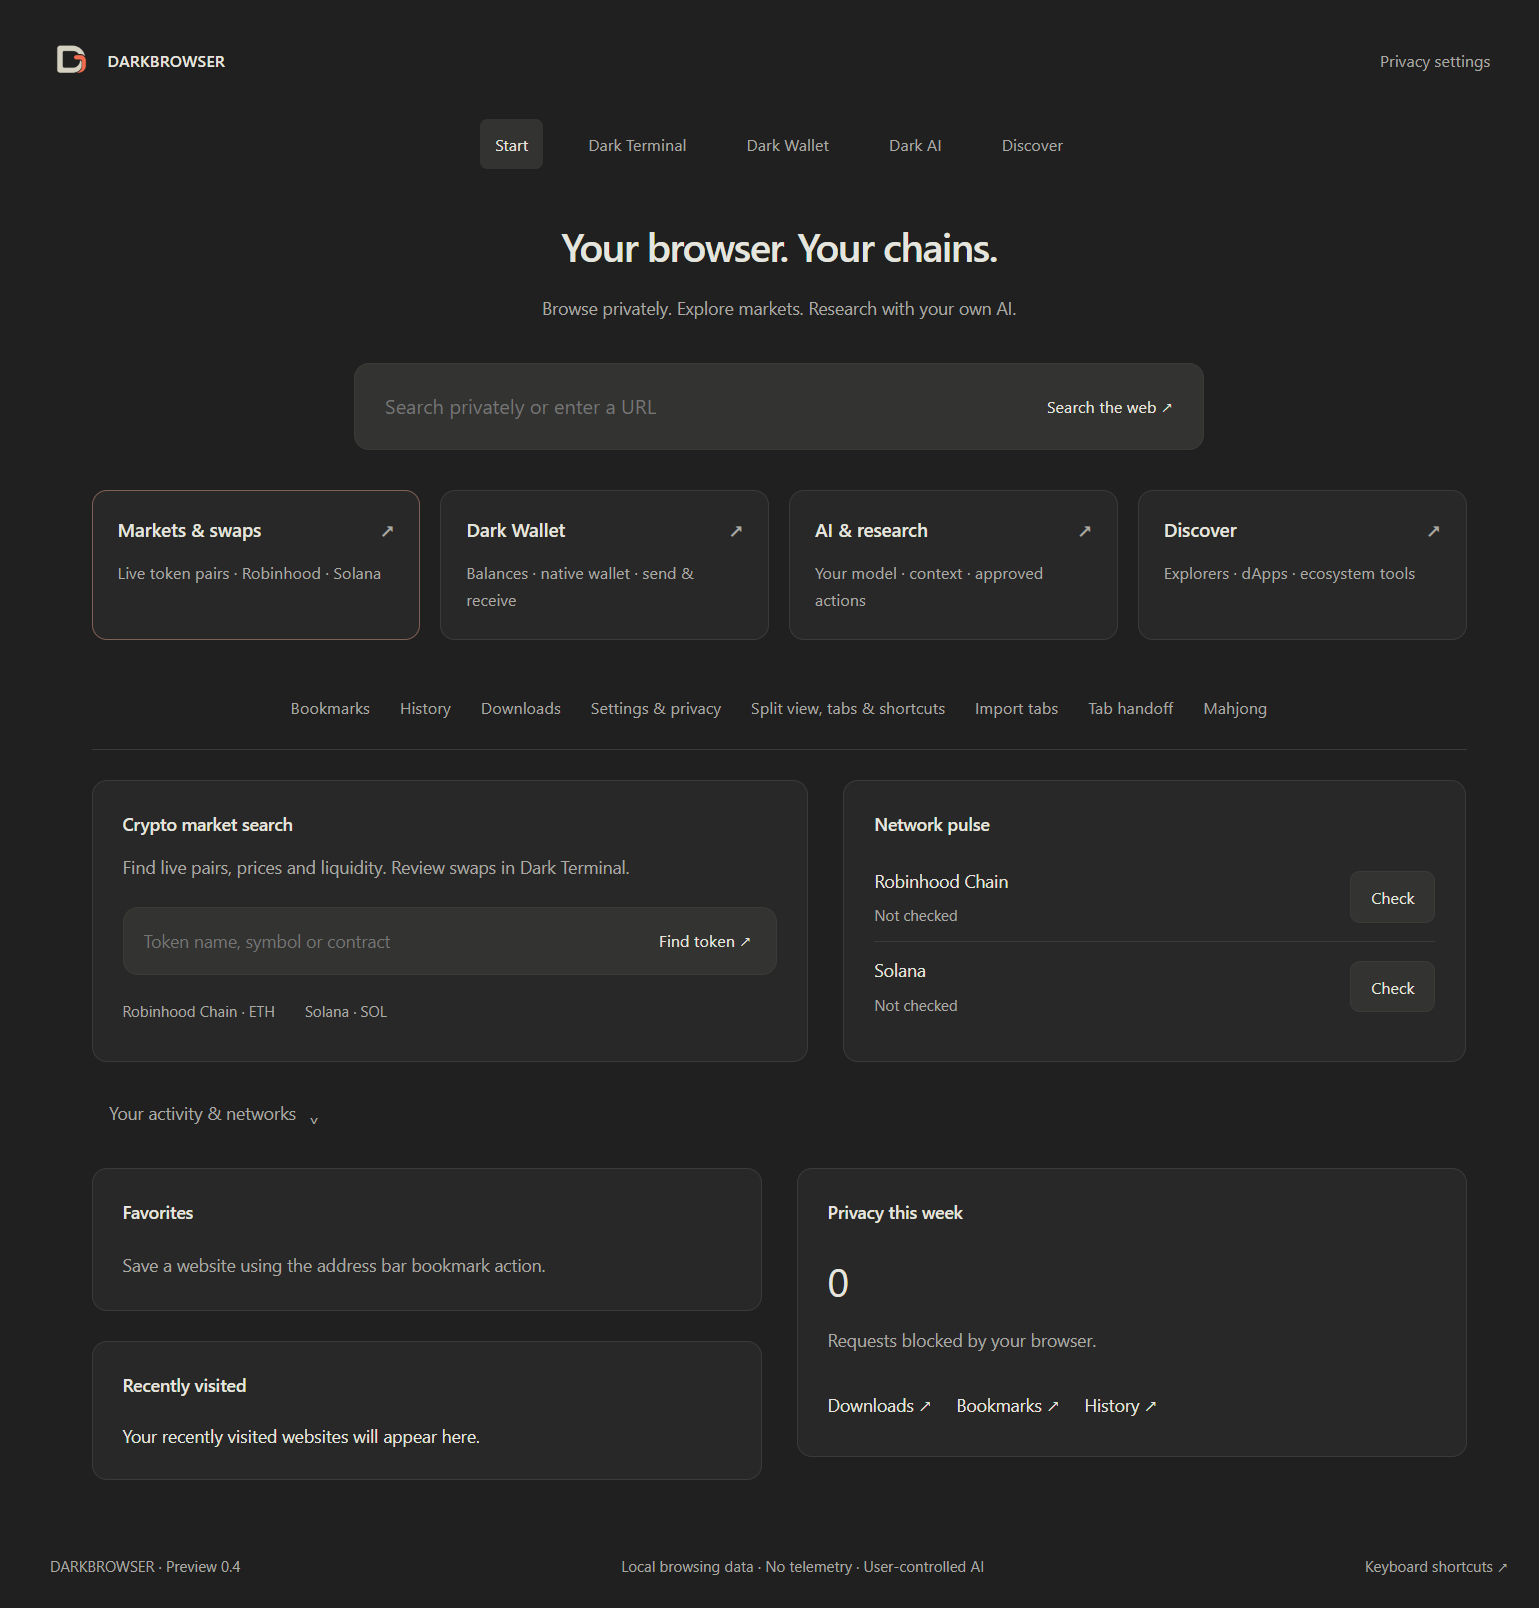Open the Discover card arrow icon
This screenshot has width=1539, height=1608.
tap(1434, 531)
